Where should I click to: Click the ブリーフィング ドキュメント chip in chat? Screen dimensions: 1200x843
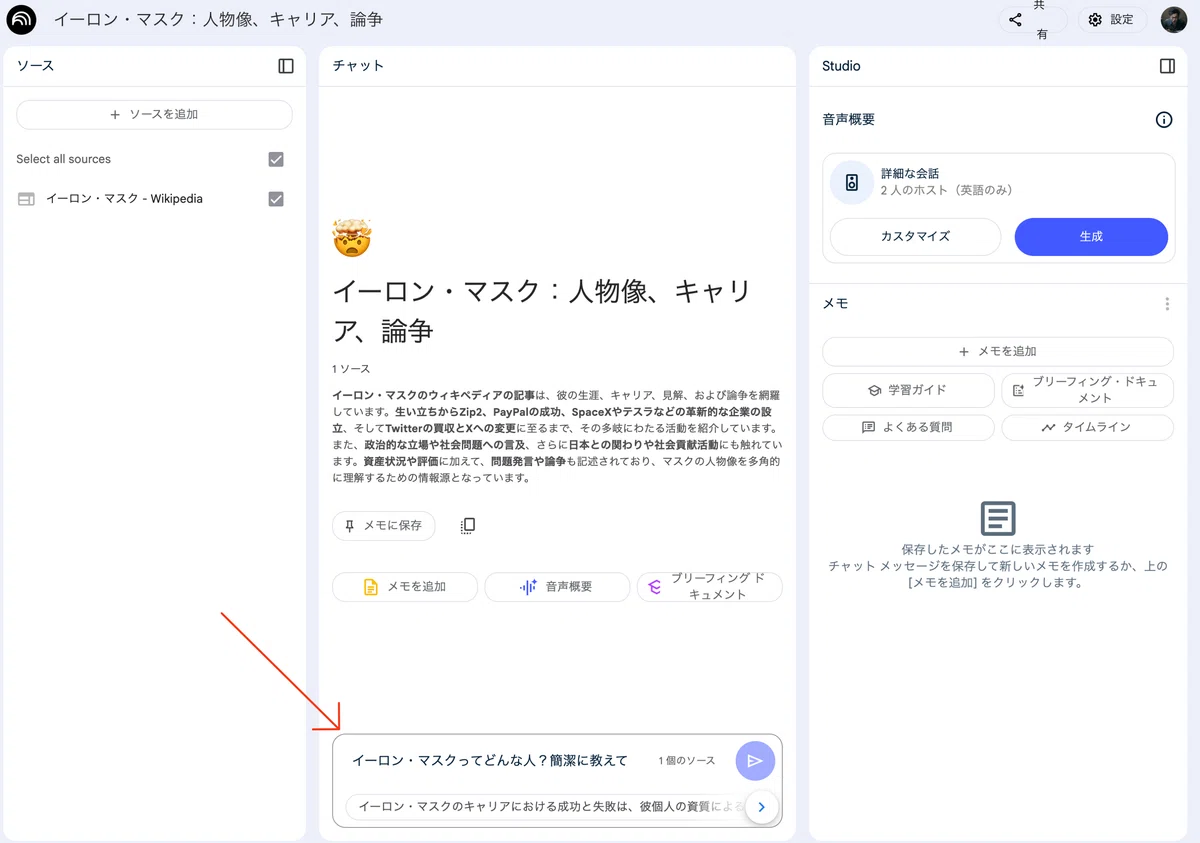[x=709, y=587]
